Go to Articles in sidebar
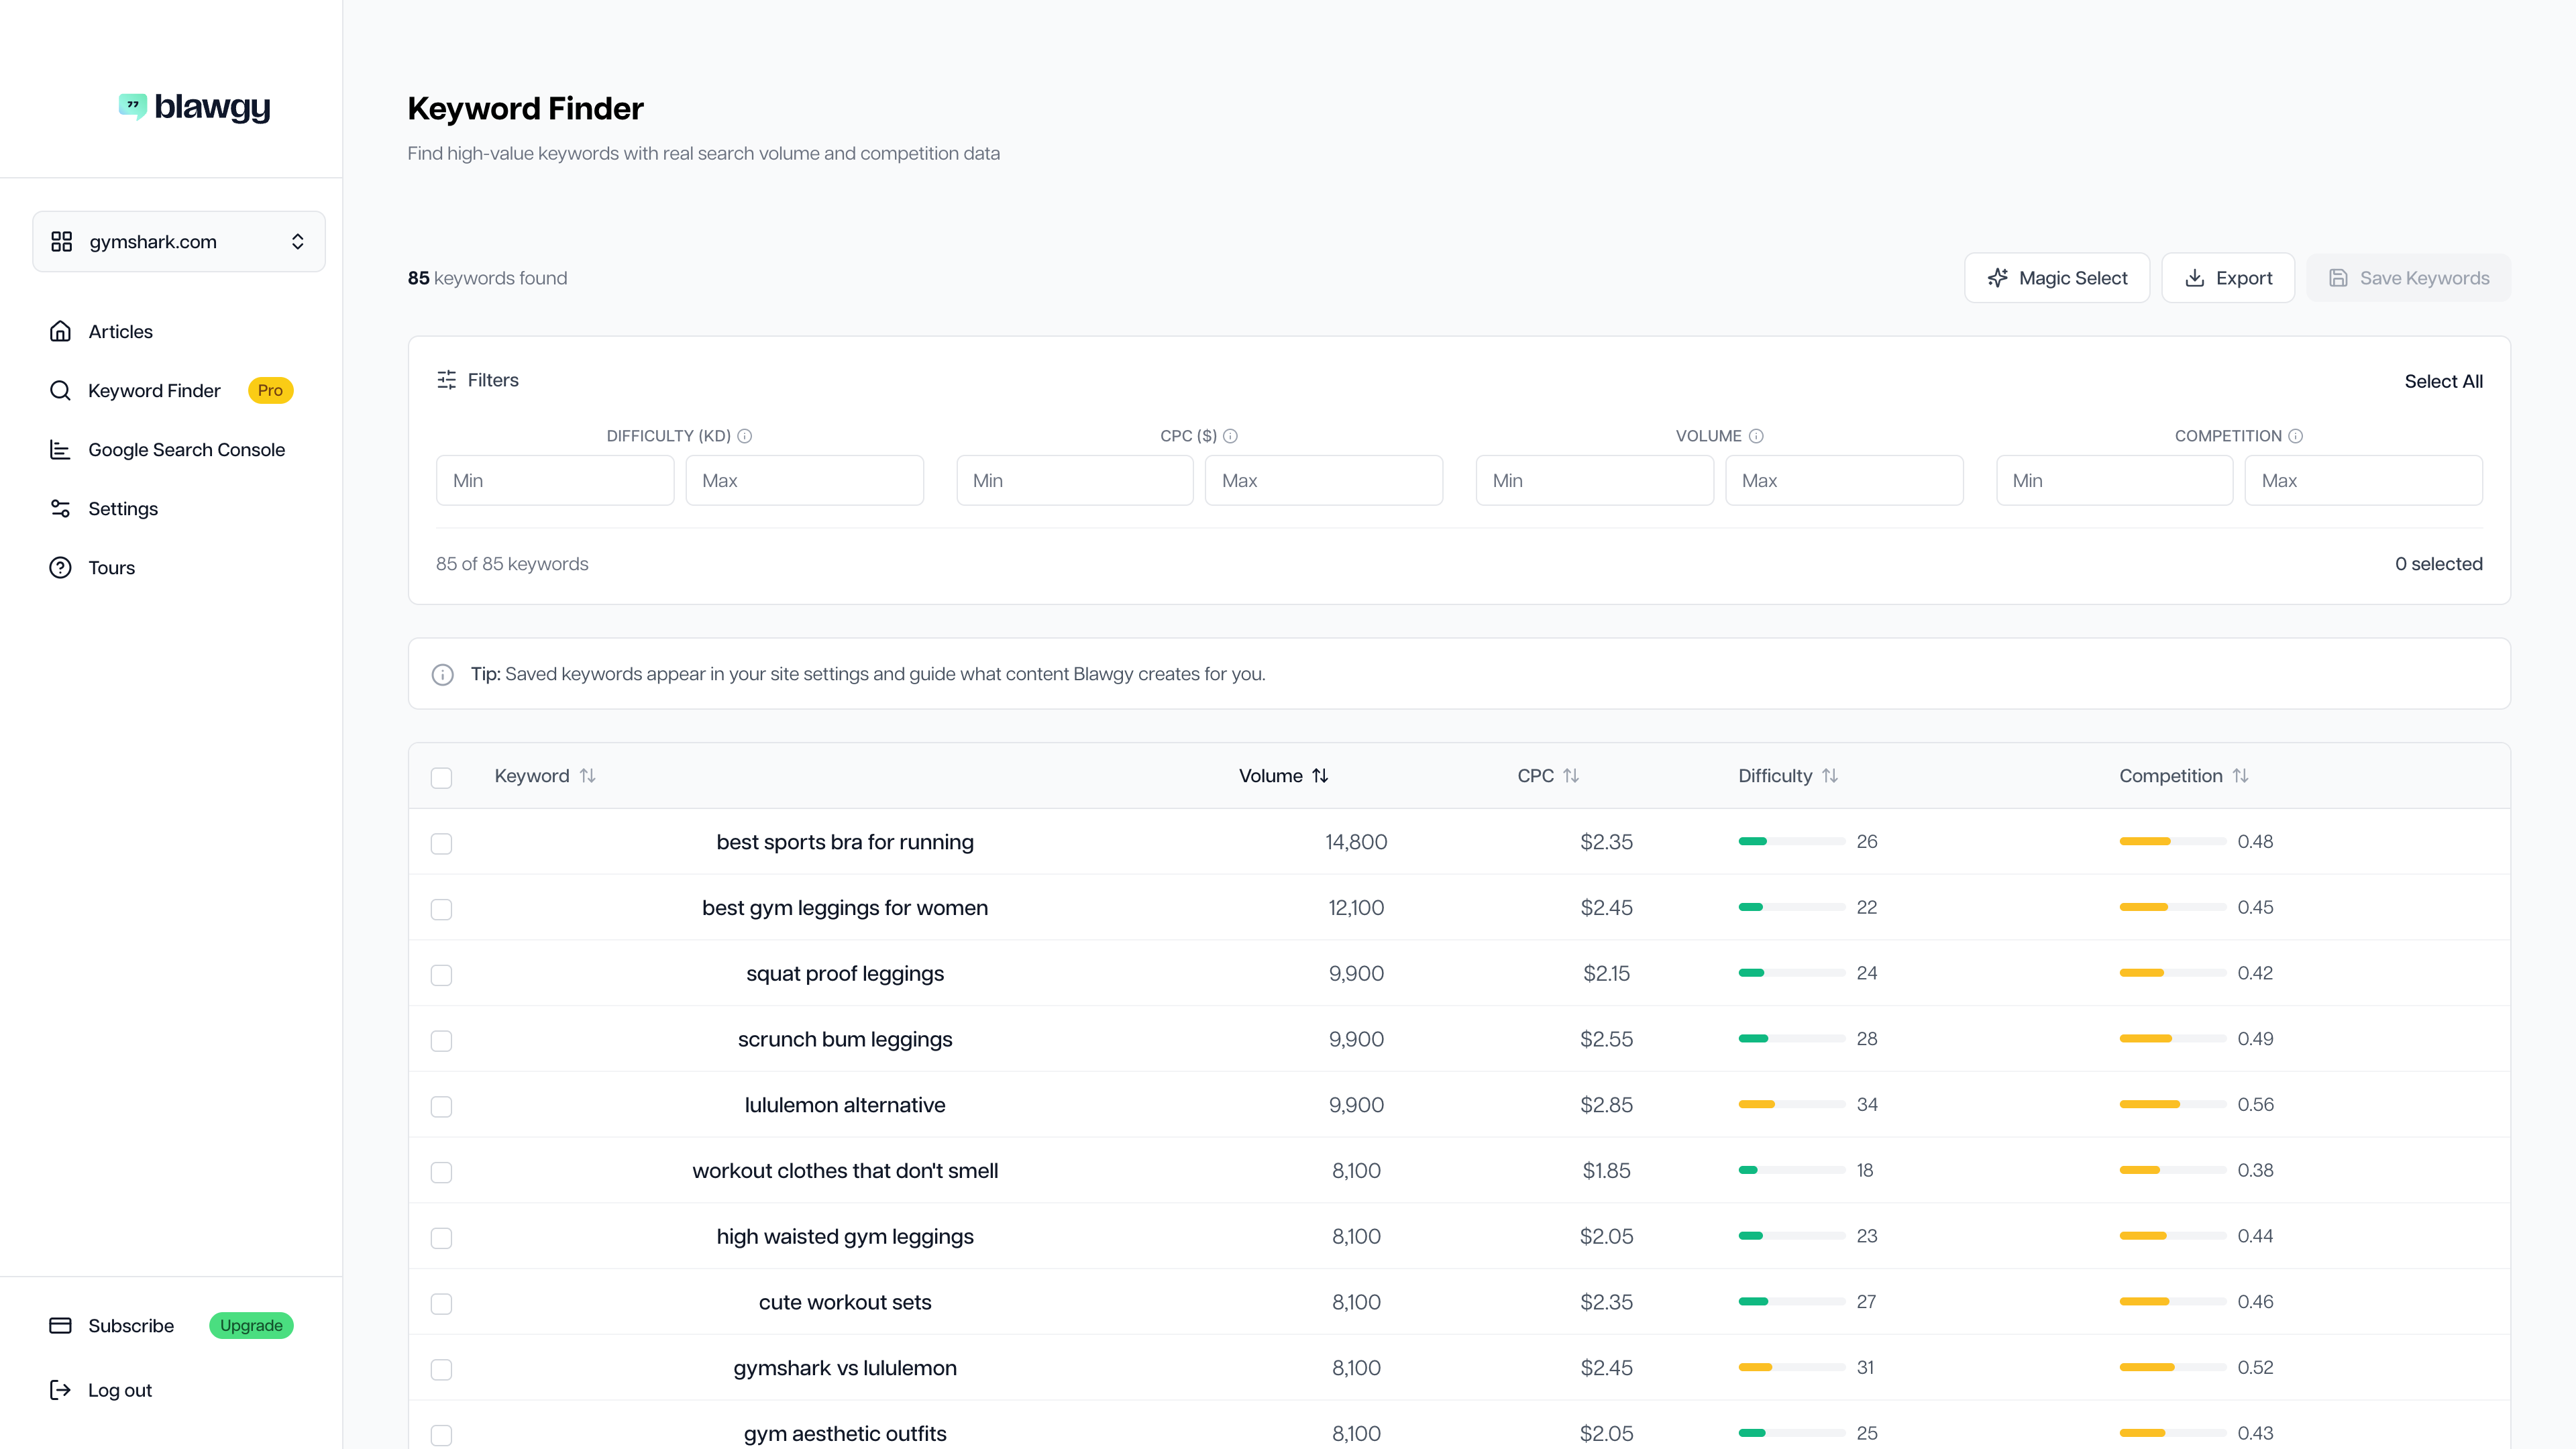2576x1449 pixels. pos(120,331)
